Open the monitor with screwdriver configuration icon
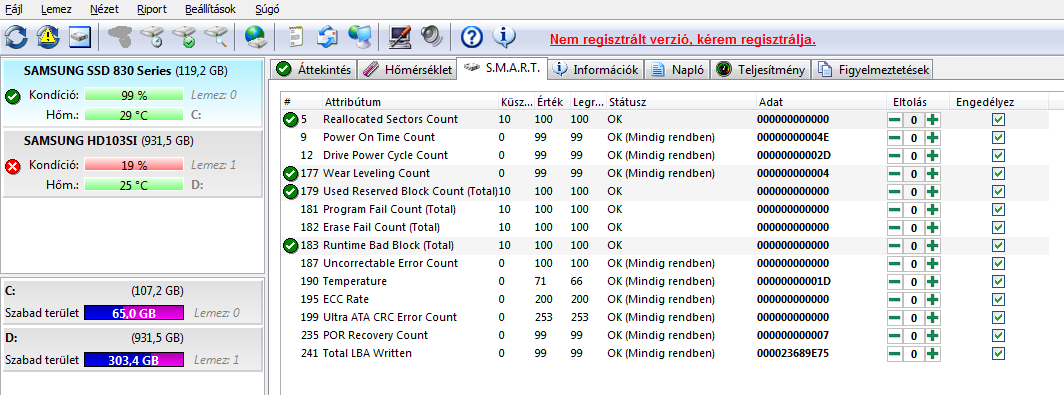The image size is (1064, 395). [400, 36]
